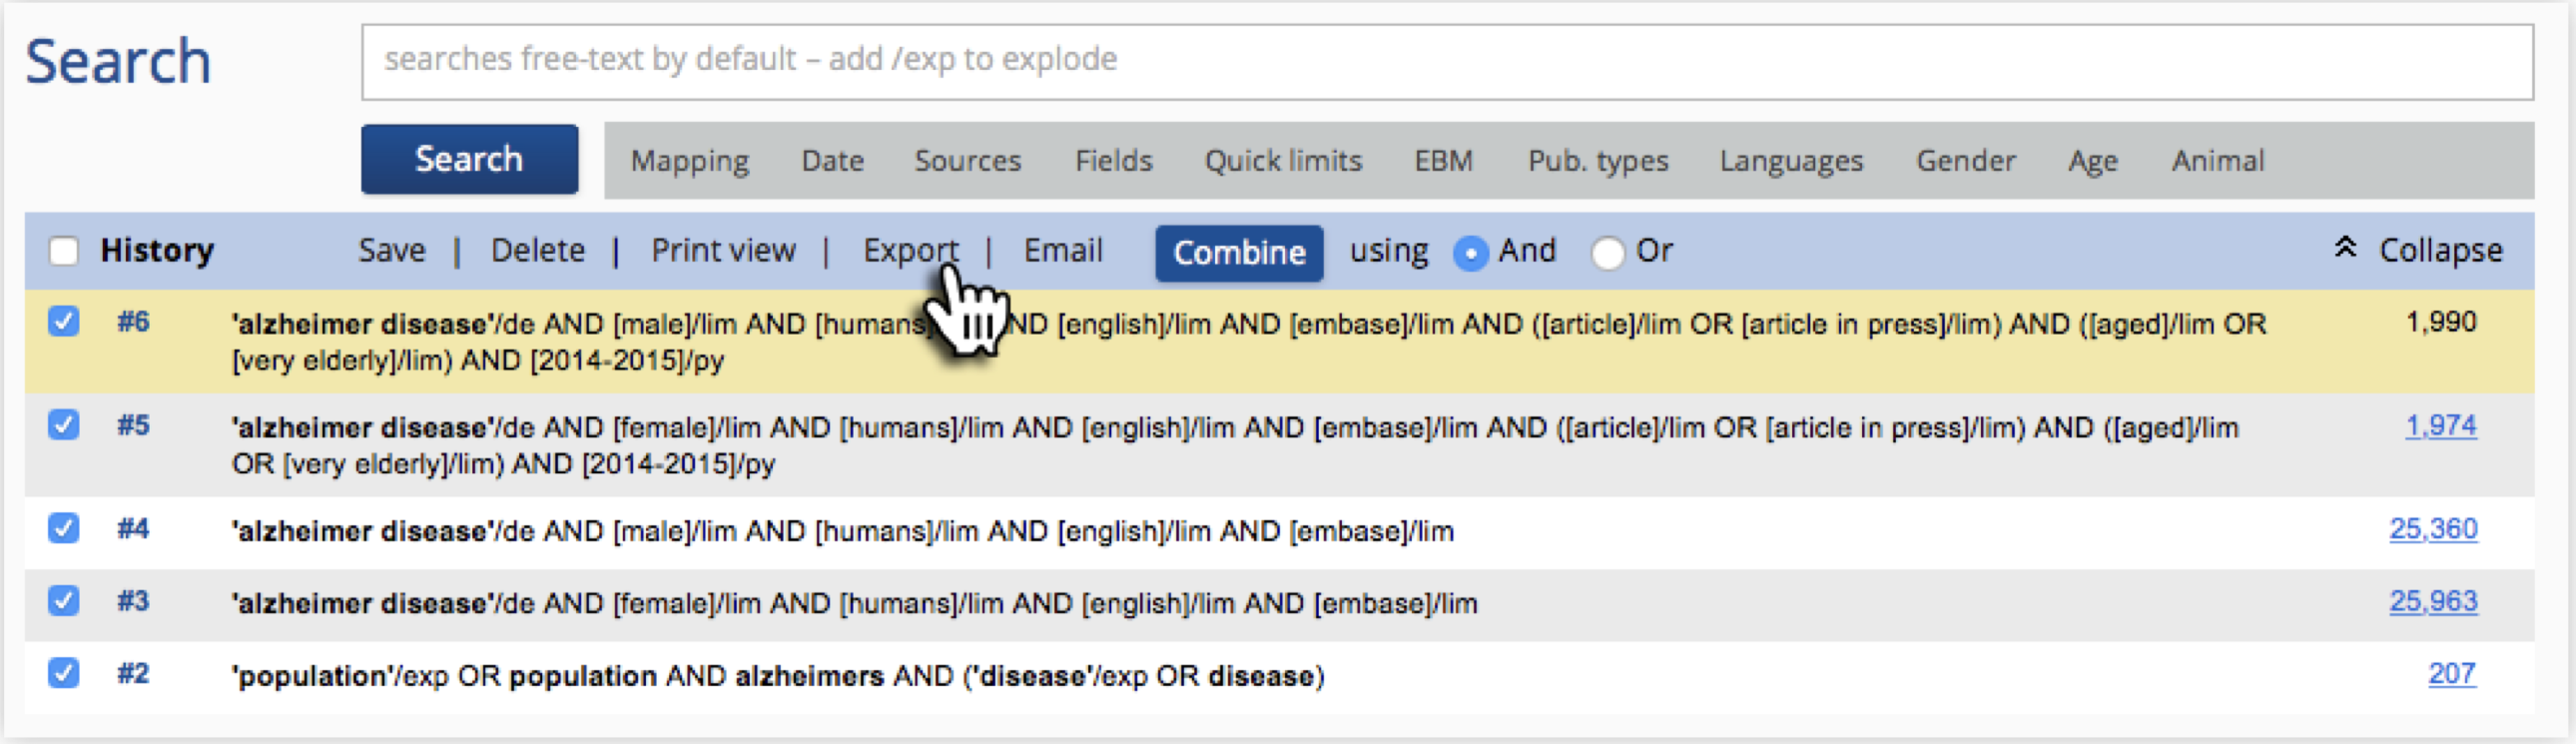
Task: Select the And radio button
Action: click(x=1470, y=252)
